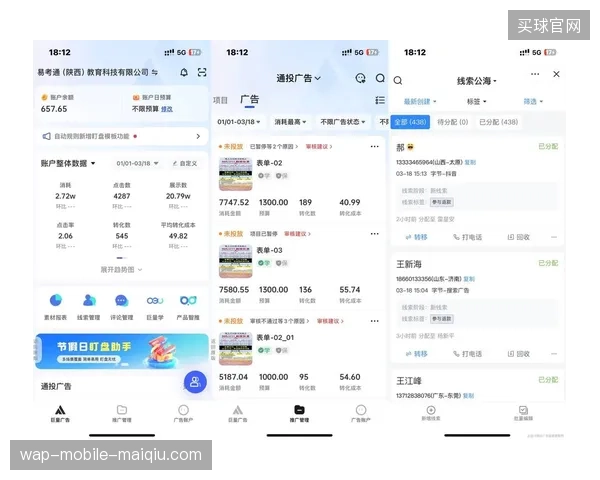Open the 线索公海 title dropdown
The image size is (600, 480).
[476, 81]
